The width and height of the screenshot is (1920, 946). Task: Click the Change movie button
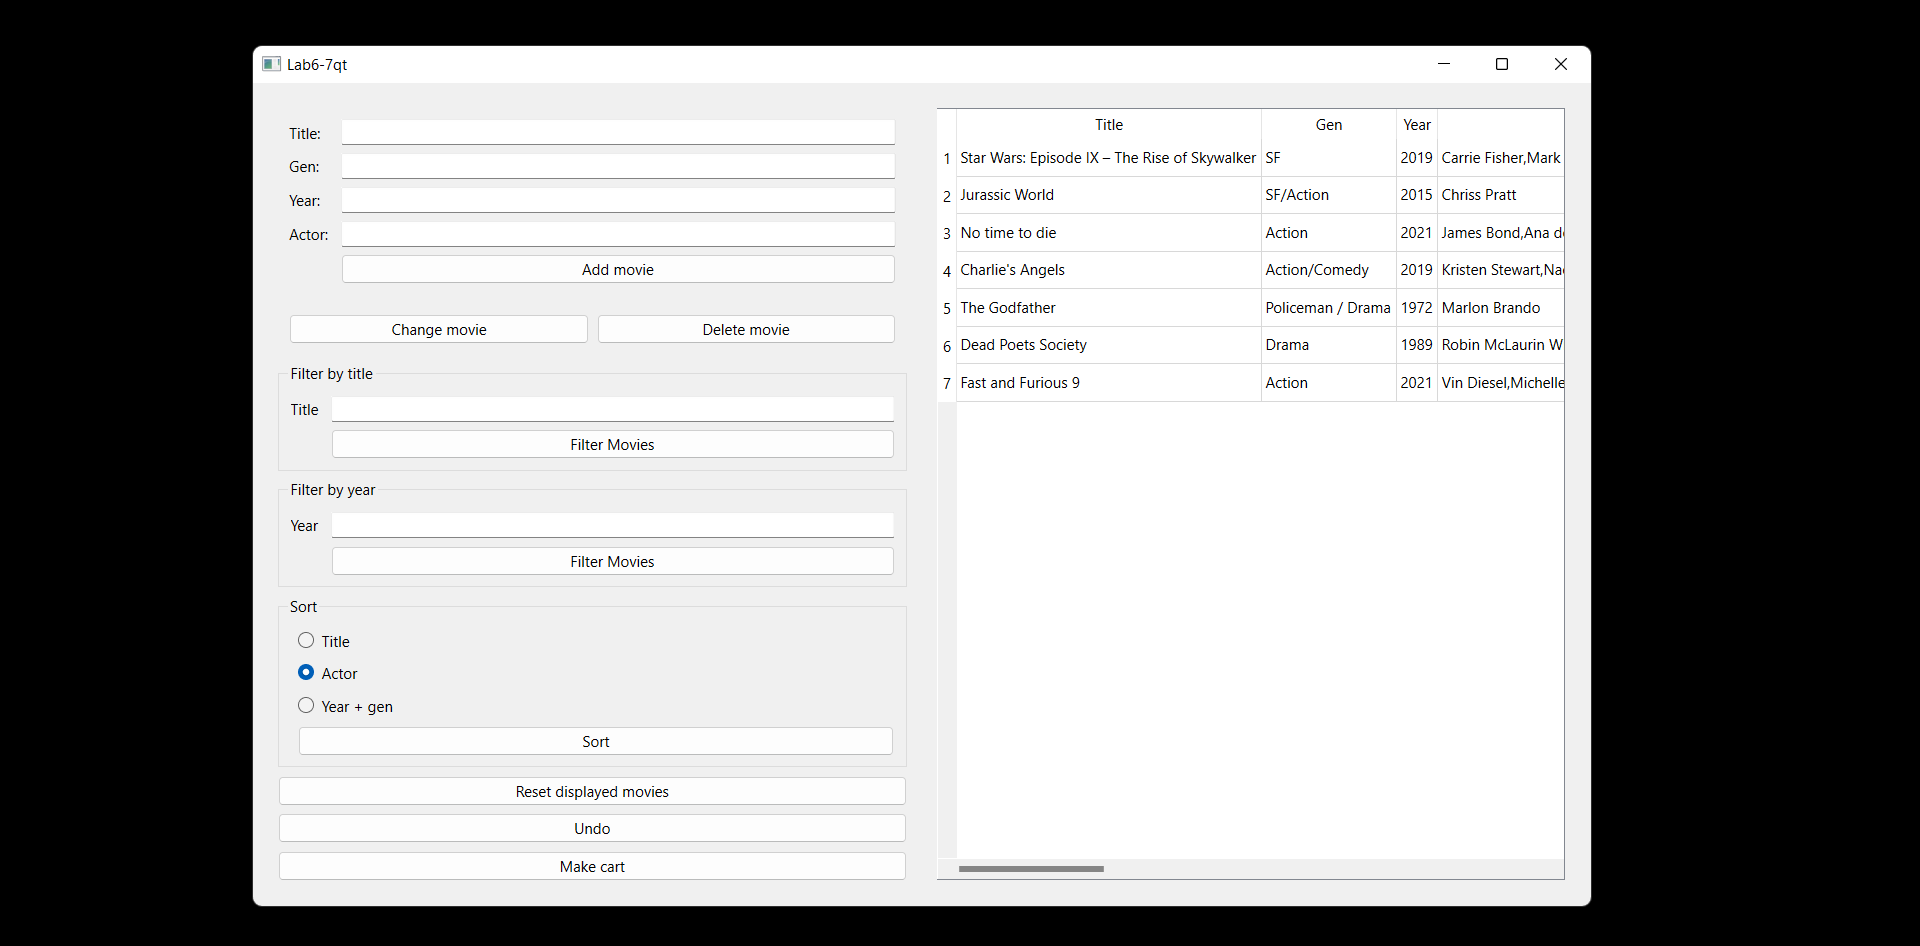439,330
